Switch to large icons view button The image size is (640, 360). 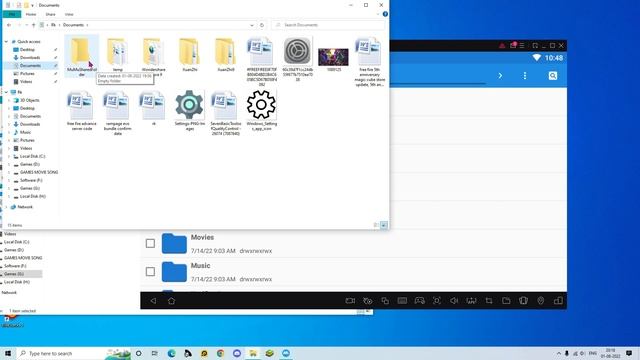point(384,225)
